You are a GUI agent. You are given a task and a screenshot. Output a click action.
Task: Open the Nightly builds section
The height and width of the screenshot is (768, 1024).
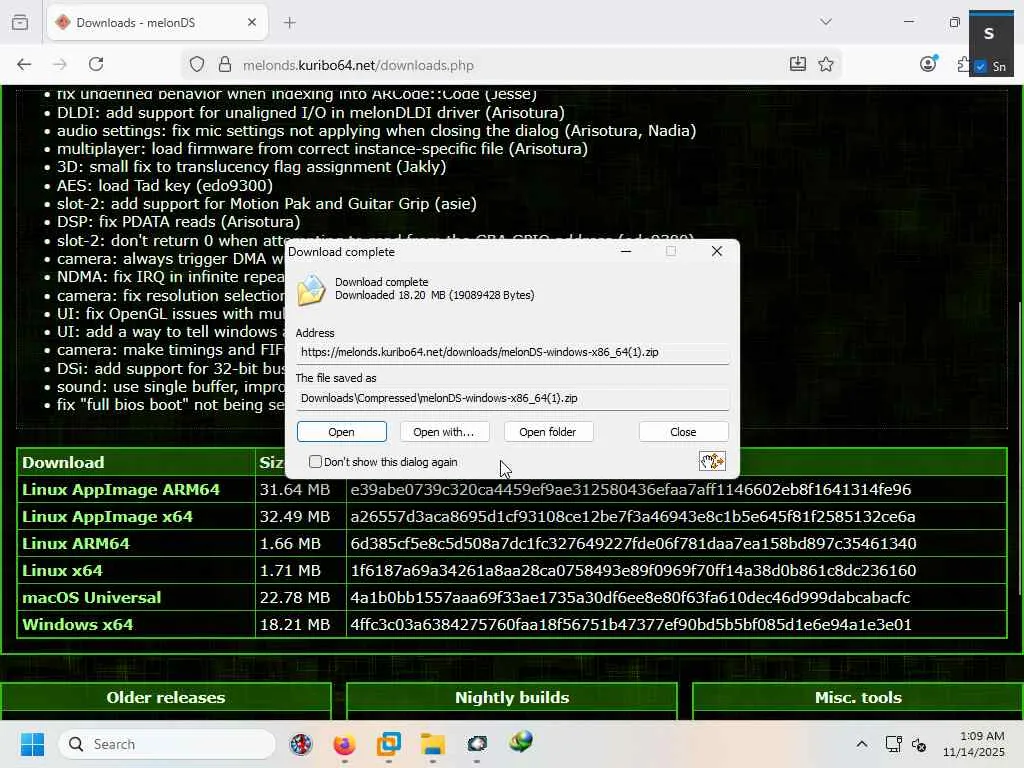click(512, 698)
